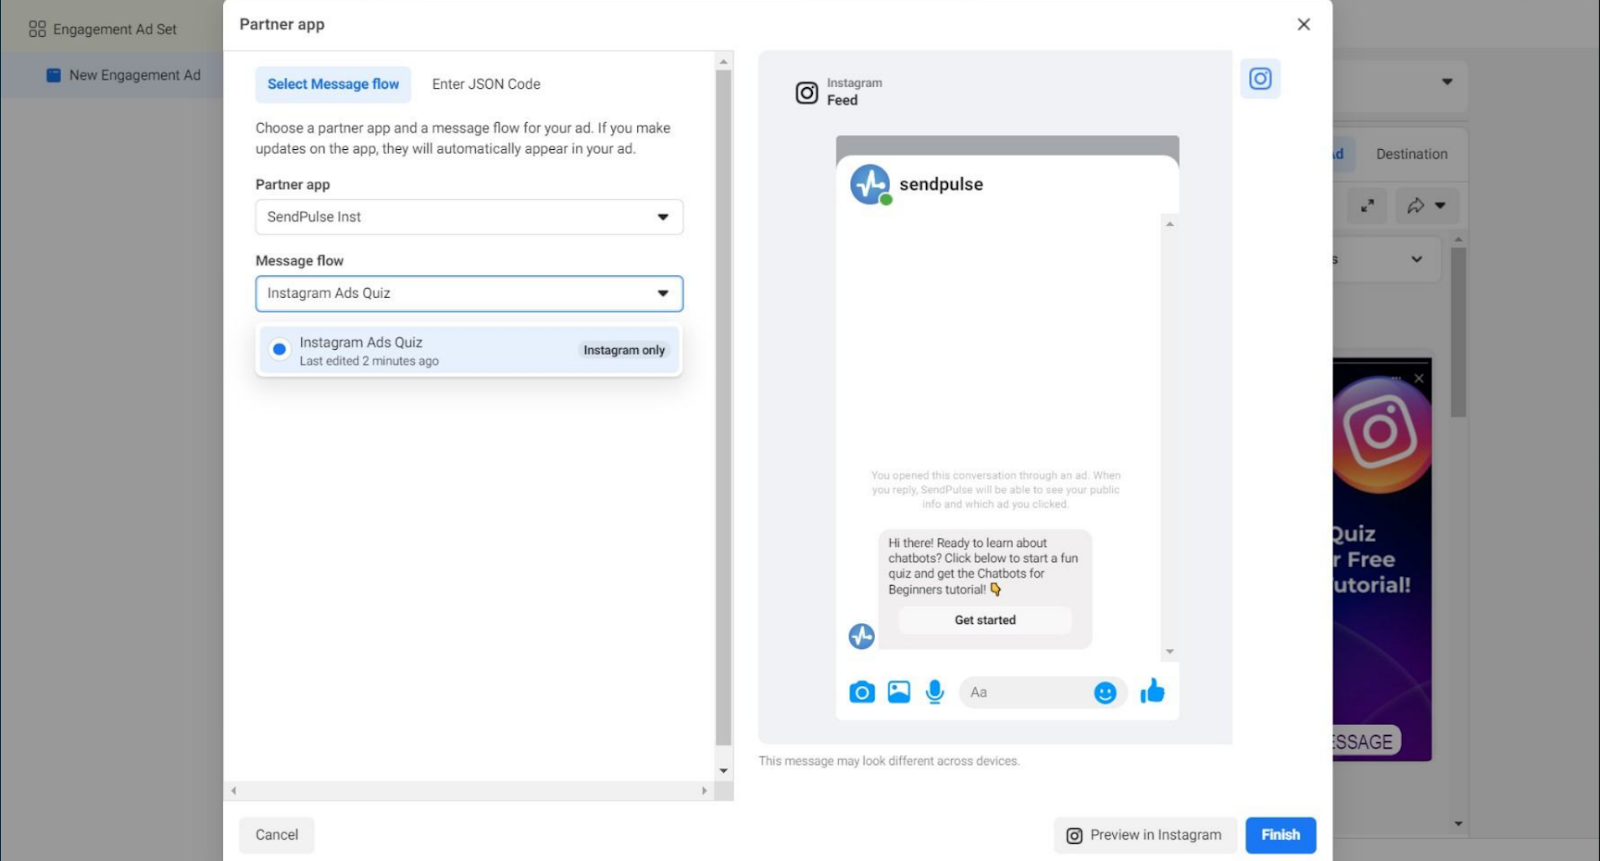Viewport: 1600px width, 861px height.
Task: Click the ad icon beside New Engagement Ad
Action: pos(54,75)
